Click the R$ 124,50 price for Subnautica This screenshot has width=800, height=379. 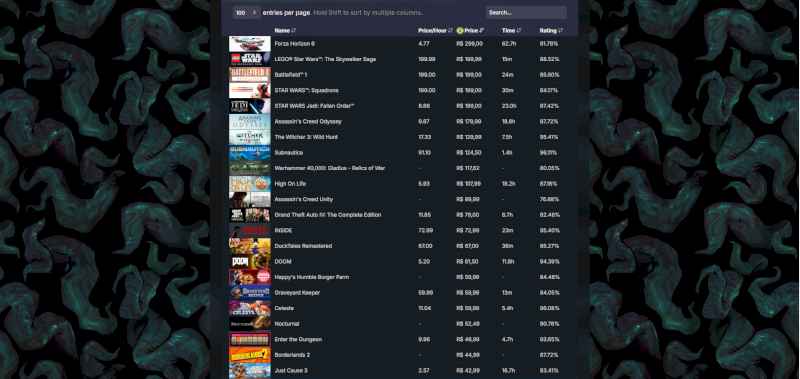(x=469, y=153)
